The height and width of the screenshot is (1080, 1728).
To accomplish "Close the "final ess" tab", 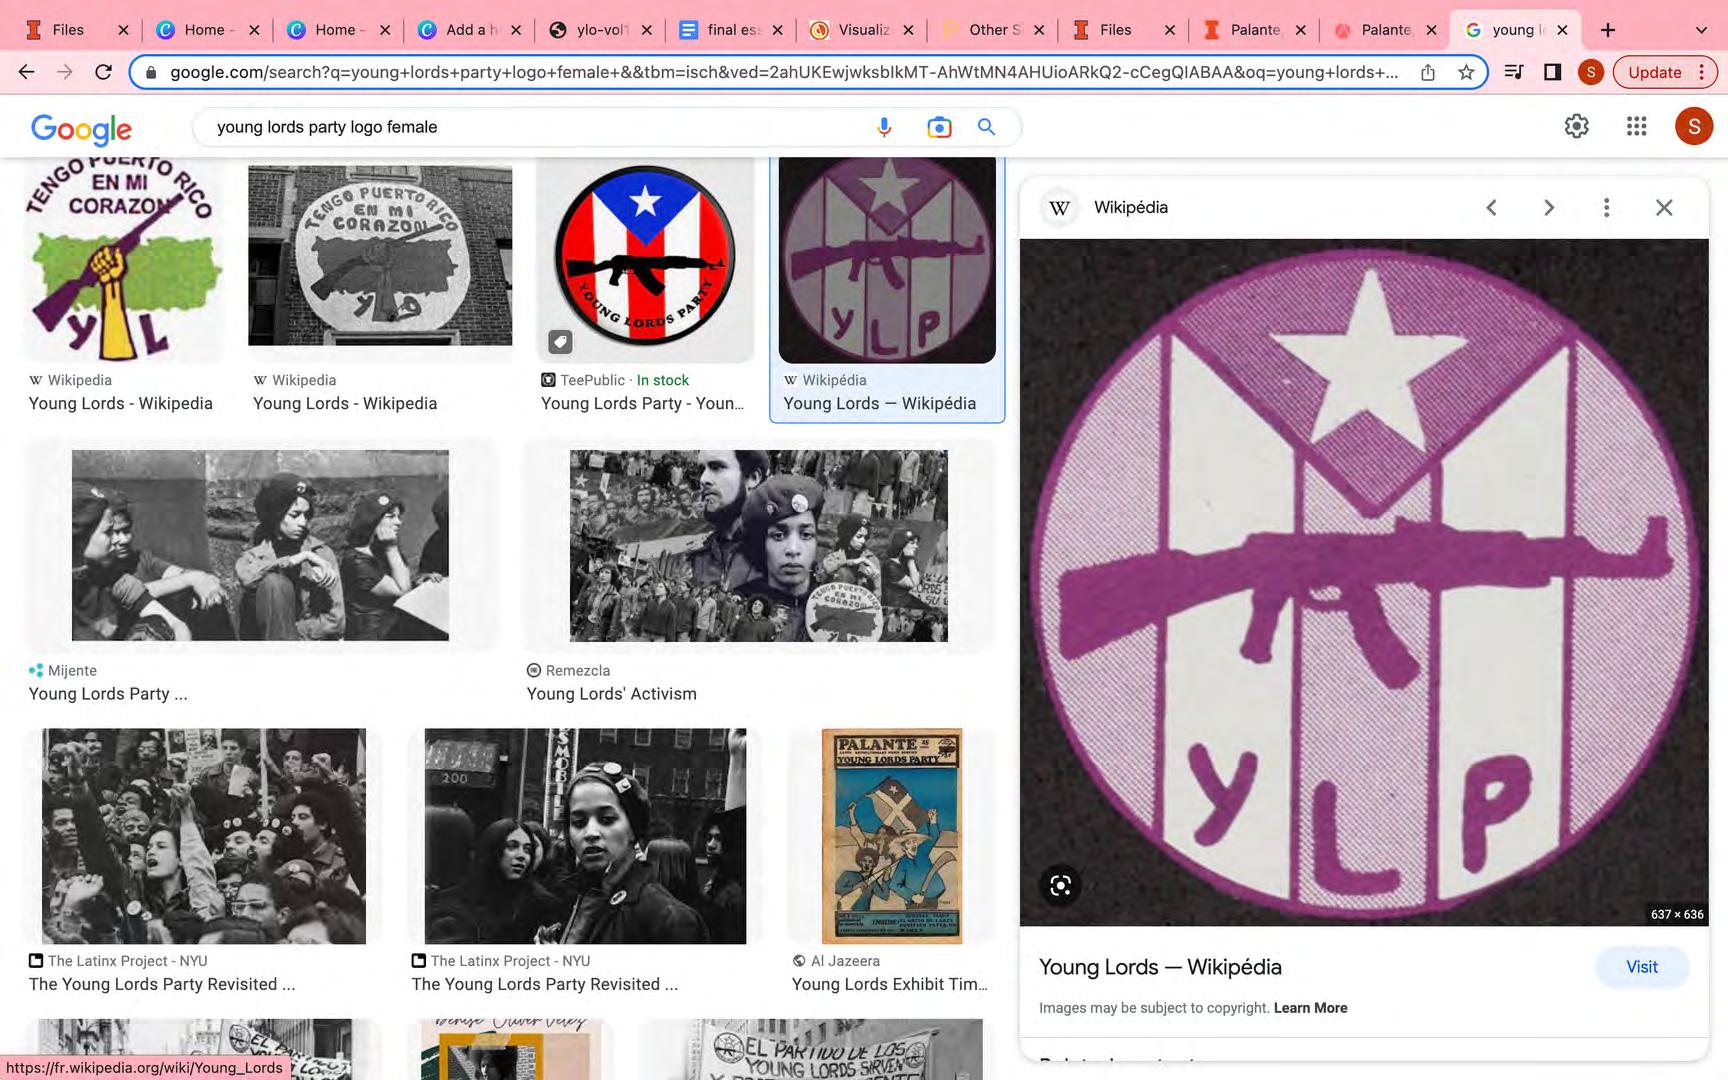I will click(x=778, y=30).
